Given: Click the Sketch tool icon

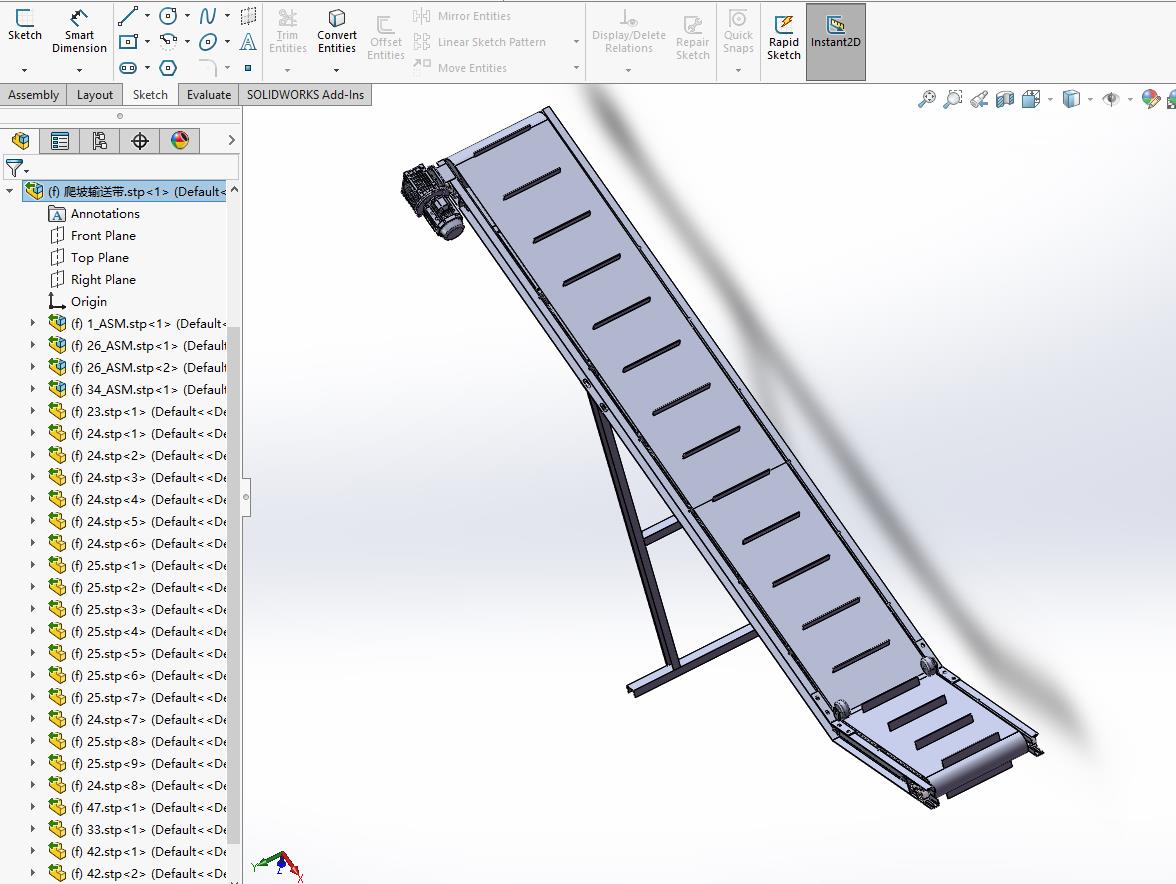Looking at the screenshot, I should (x=24, y=25).
